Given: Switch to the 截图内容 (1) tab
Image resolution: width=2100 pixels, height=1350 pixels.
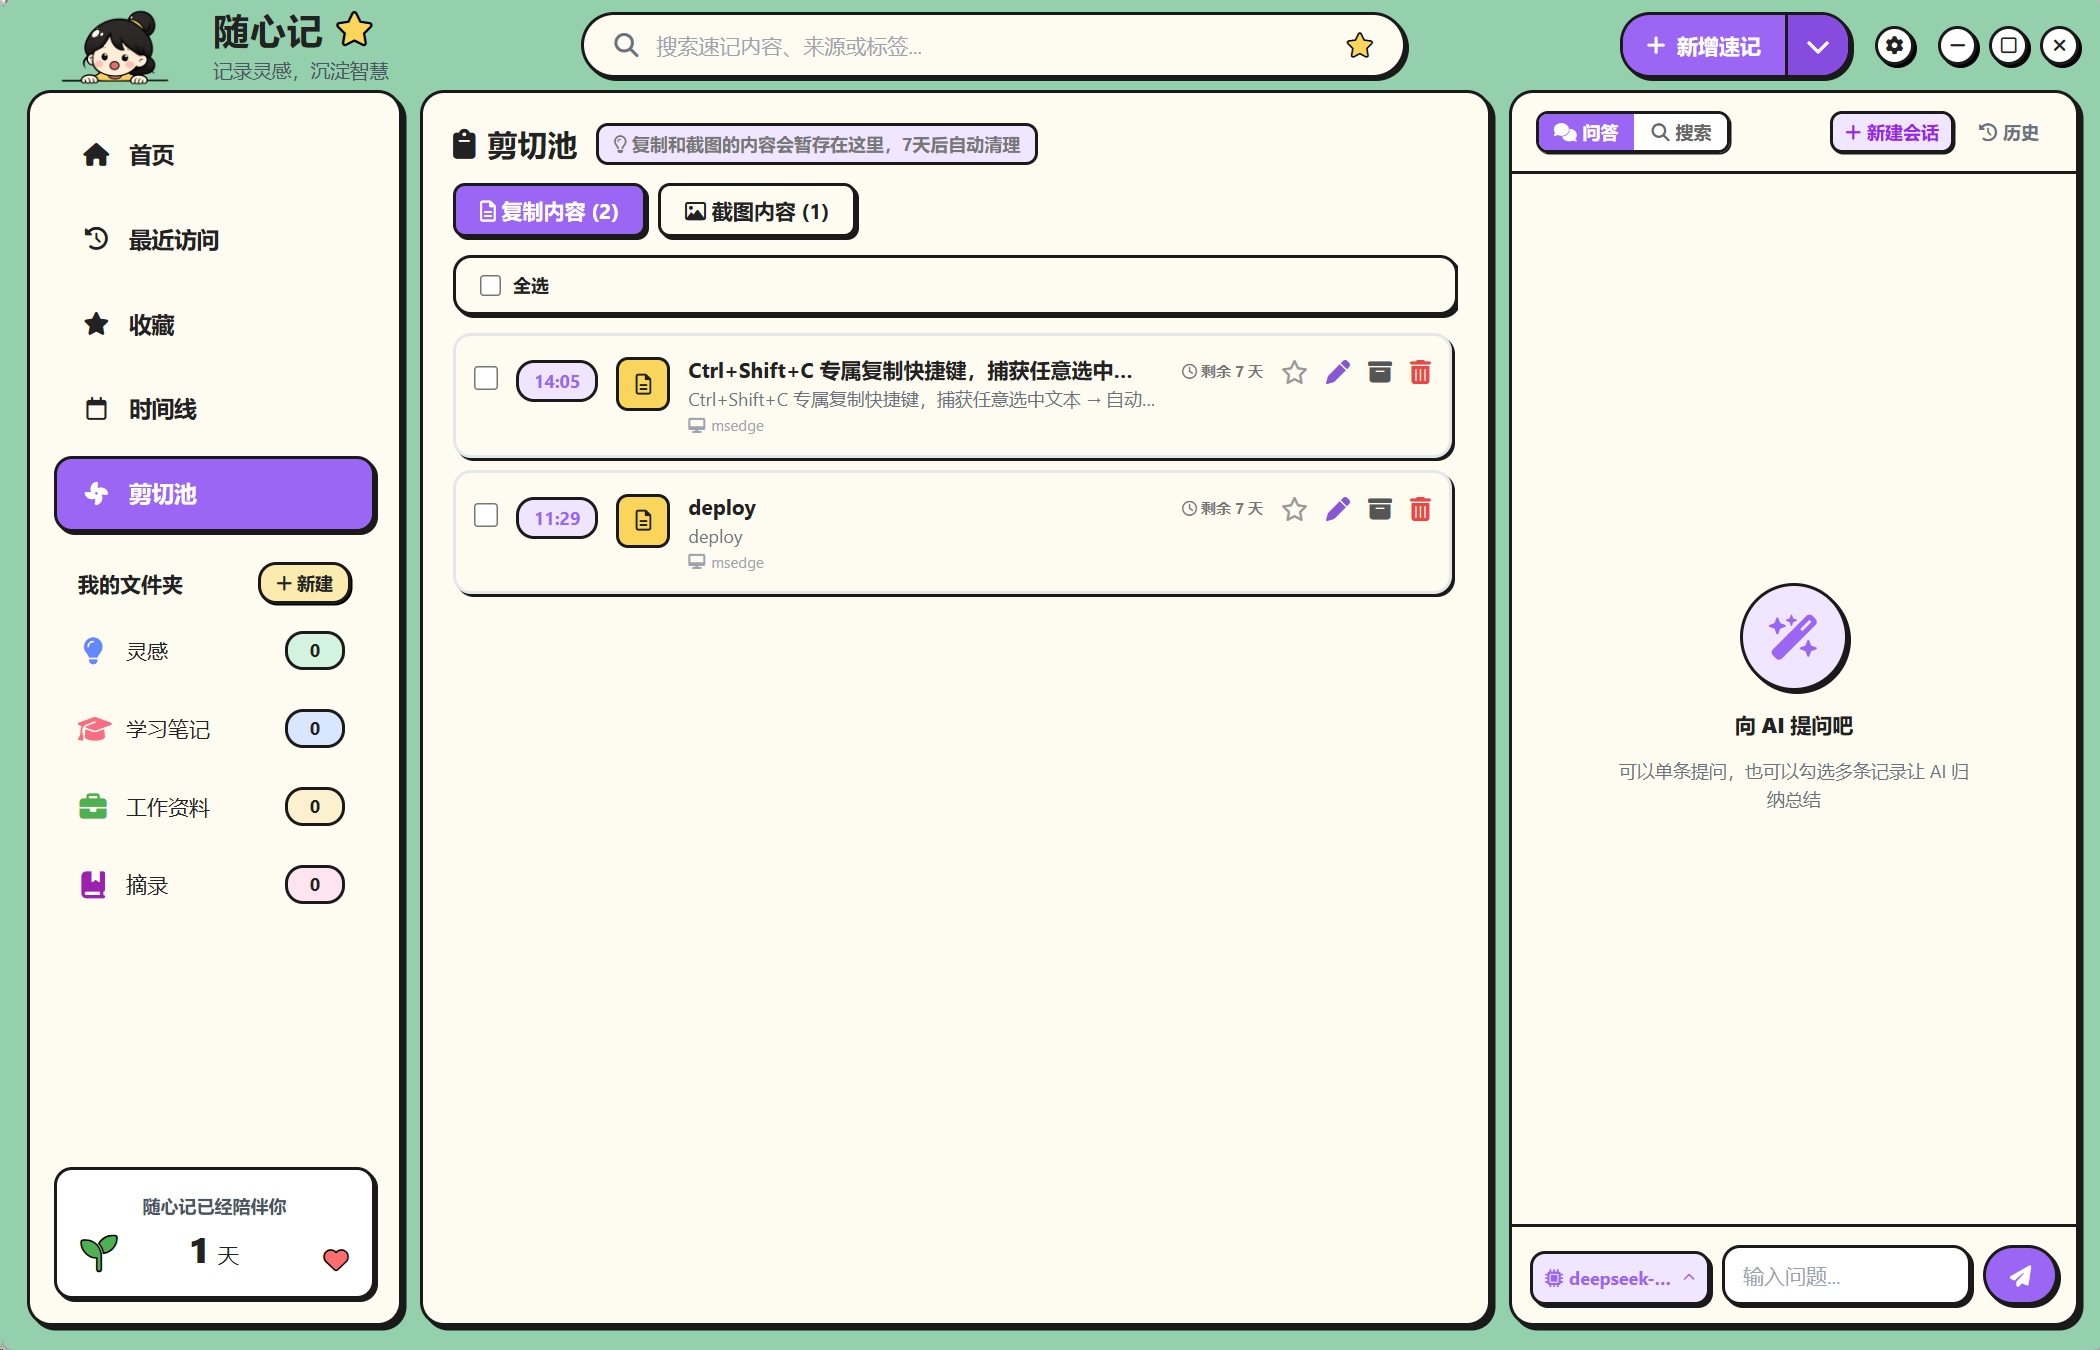Looking at the screenshot, I should 757,211.
